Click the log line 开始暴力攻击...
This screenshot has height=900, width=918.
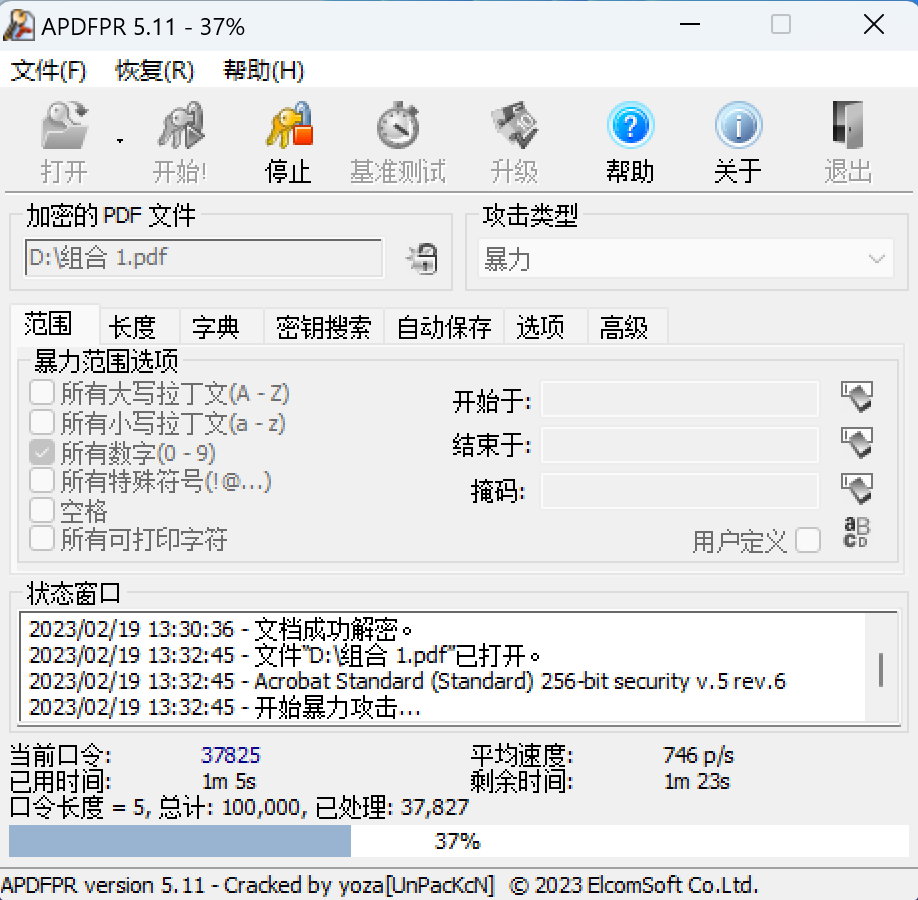[224, 708]
